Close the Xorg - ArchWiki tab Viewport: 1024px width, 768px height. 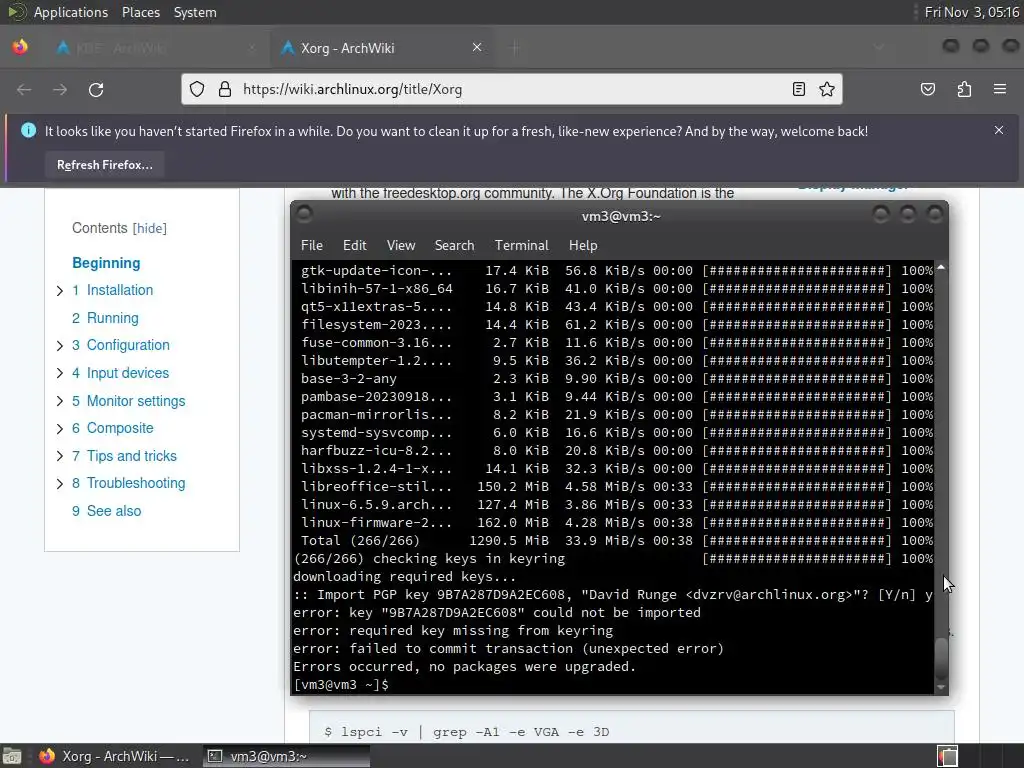click(477, 47)
